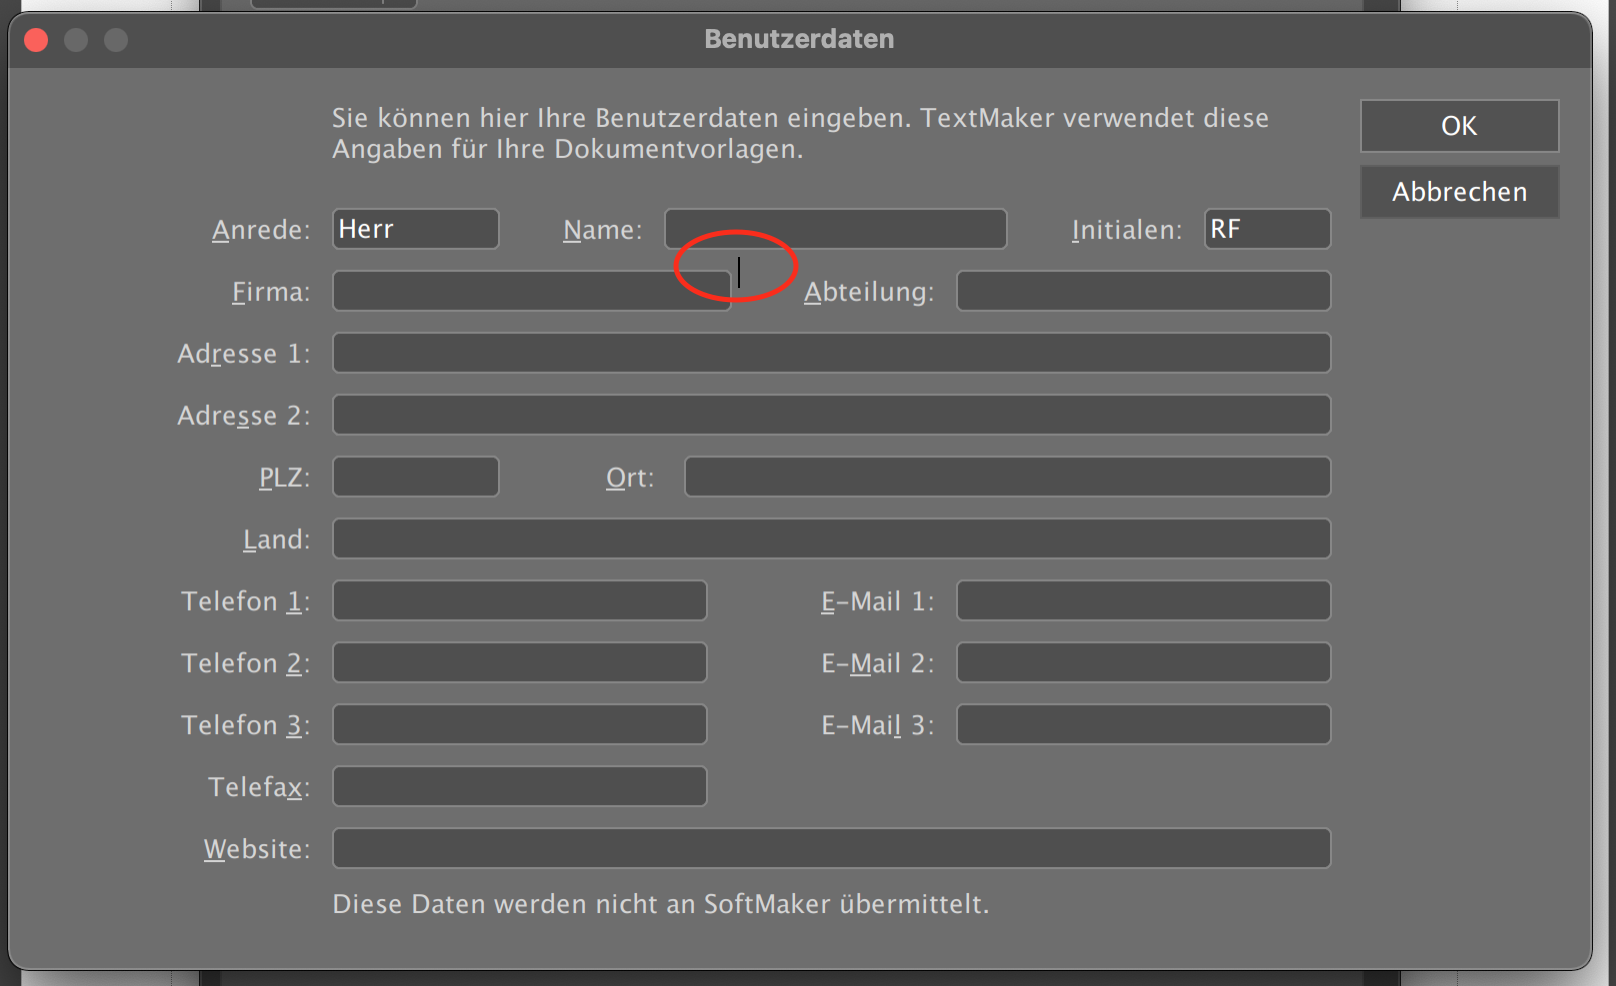Click the E-Mail 2 label
1616x986 pixels.
pyautogui.click(x=878, y=664)
